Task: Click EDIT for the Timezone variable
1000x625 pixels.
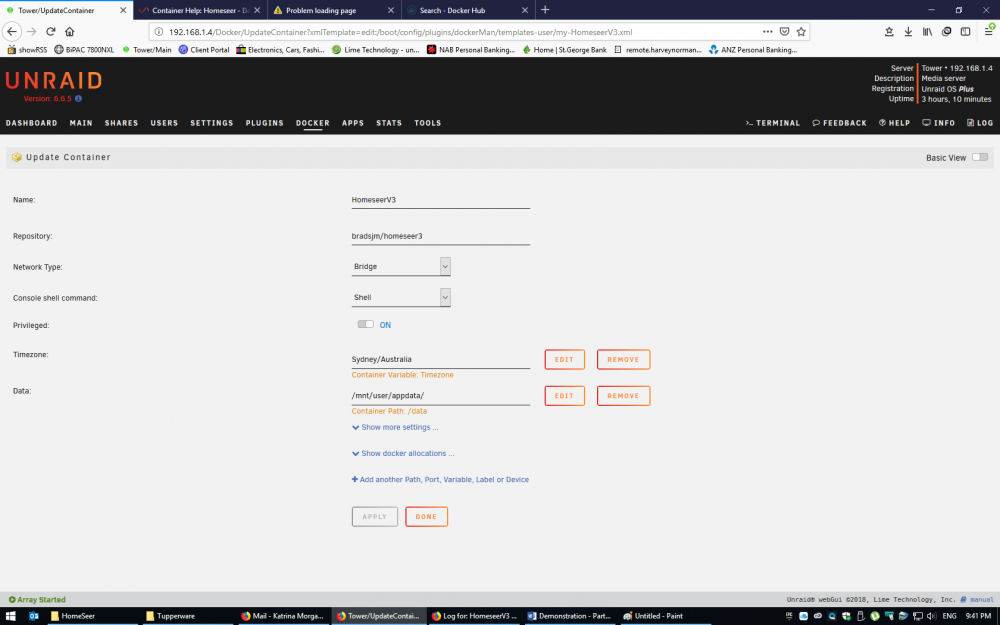Action: click(564, 359)
